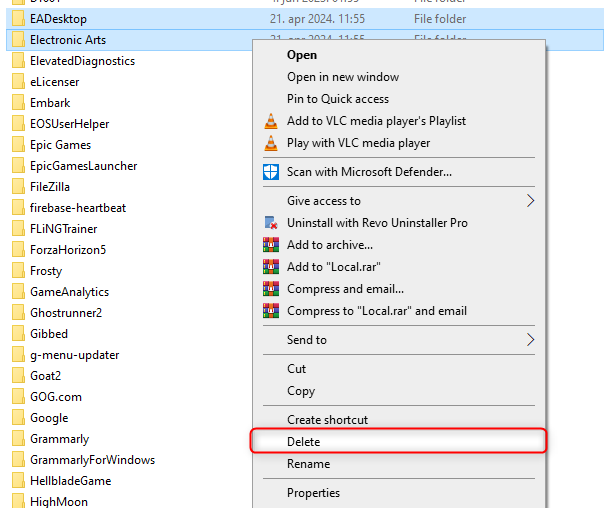The image size is (615, 508).
Task: Click the FileZilla folder icon
Action: [x=18, y=186]
